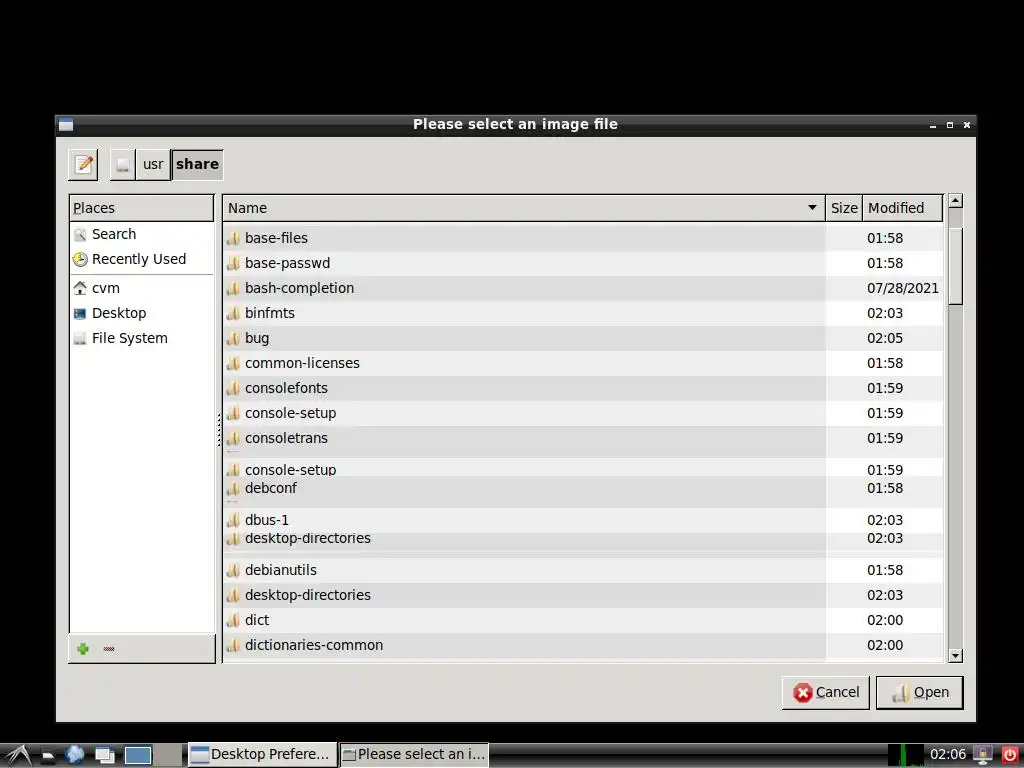
Task: Select the share path segment
Action: tap(197, 165)
